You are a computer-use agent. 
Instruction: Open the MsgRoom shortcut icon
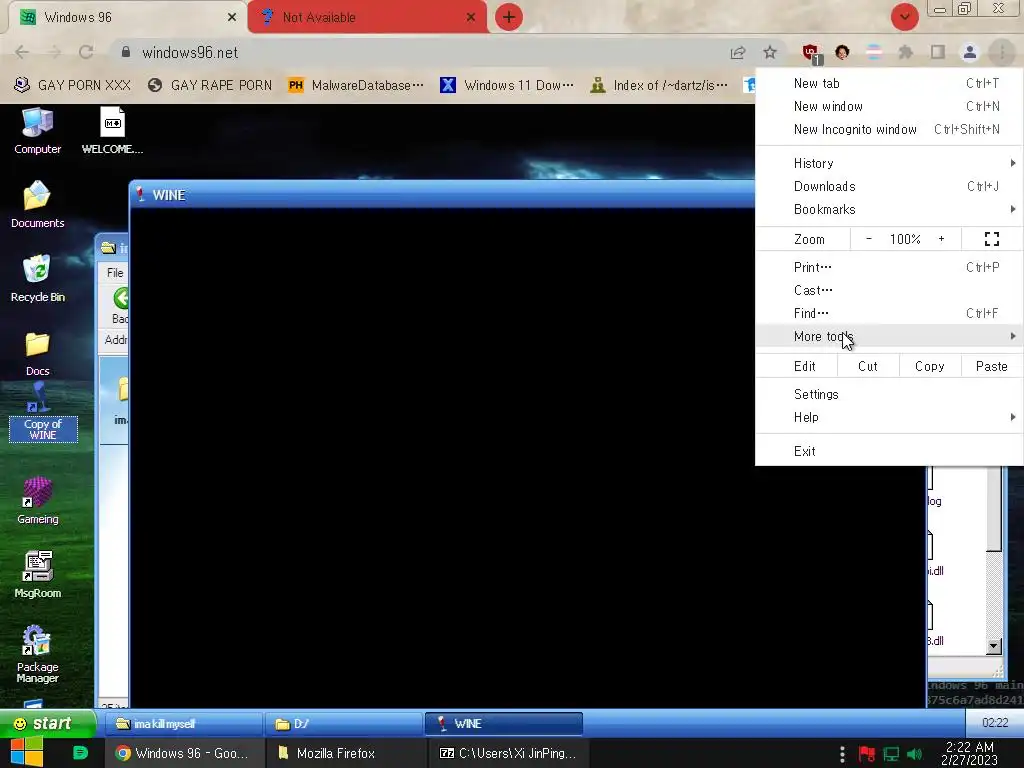click(37, 575)
